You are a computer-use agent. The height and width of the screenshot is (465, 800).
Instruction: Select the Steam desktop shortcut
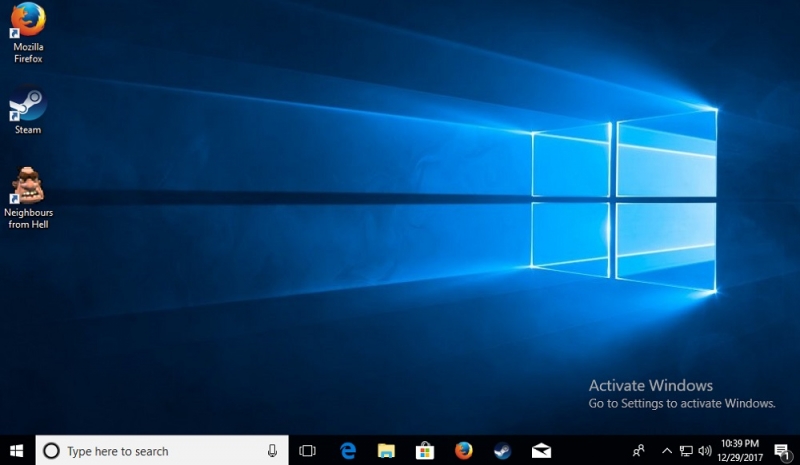point(28,111)
